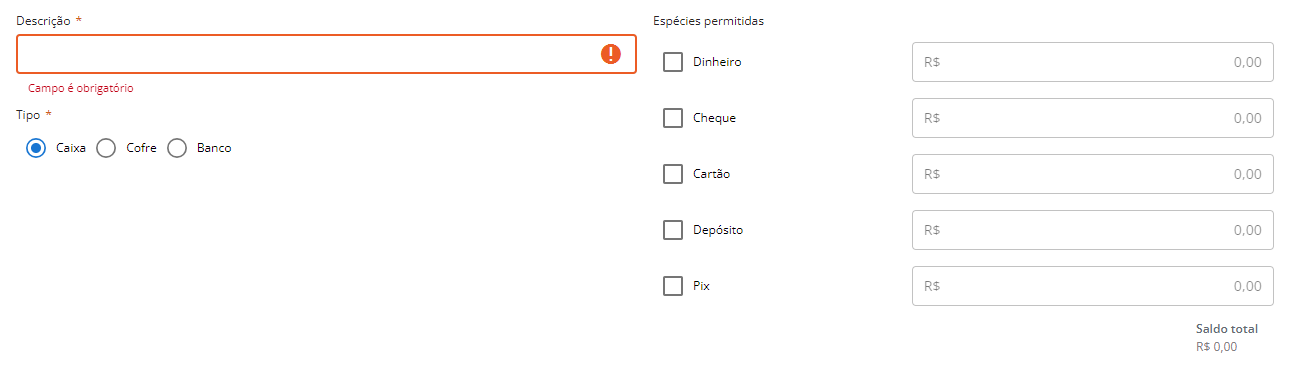Select the Caixa radio button

37,148
